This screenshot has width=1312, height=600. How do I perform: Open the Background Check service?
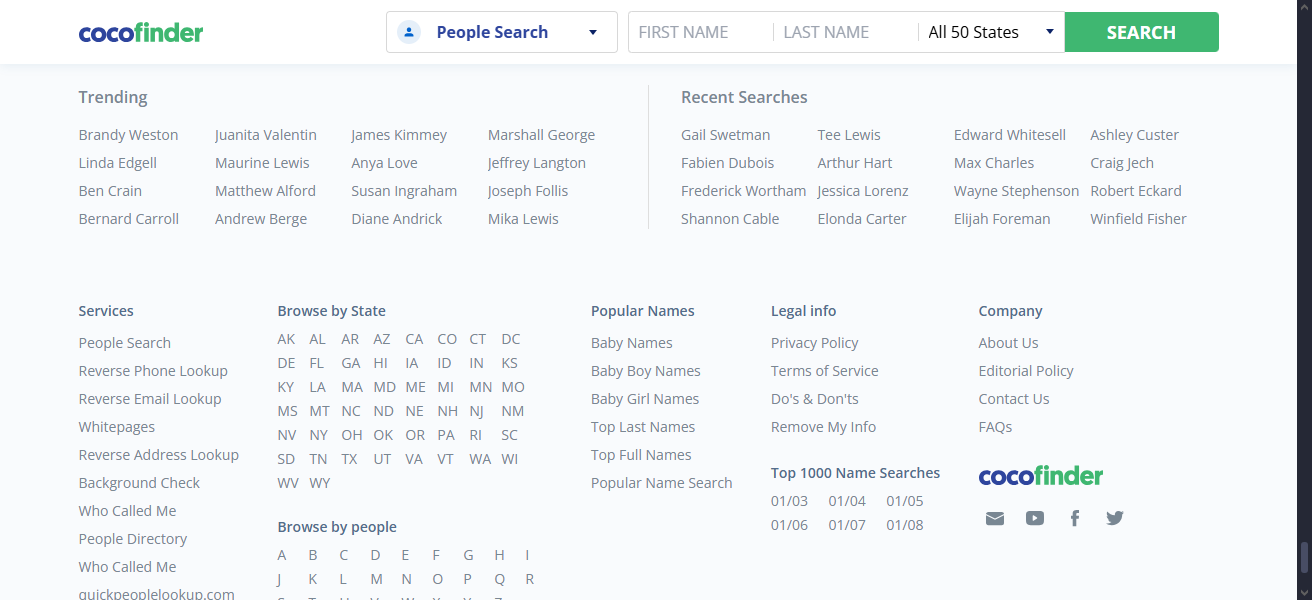pyautogui.click(x=139, y=482)
